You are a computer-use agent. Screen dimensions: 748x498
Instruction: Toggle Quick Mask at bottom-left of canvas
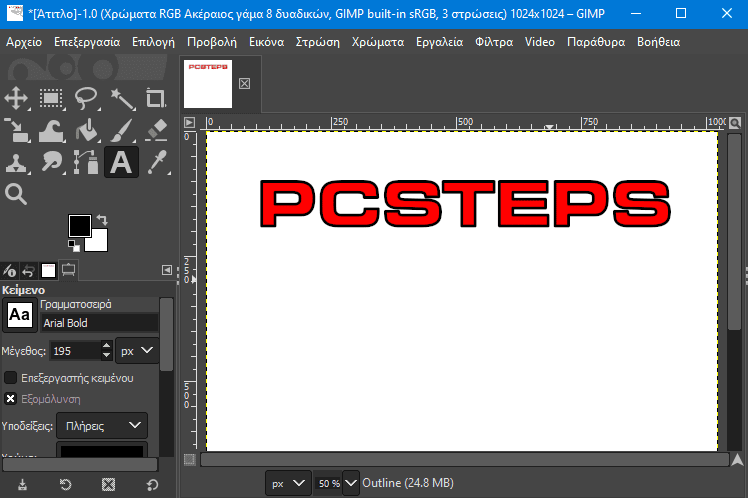point(189,459)
